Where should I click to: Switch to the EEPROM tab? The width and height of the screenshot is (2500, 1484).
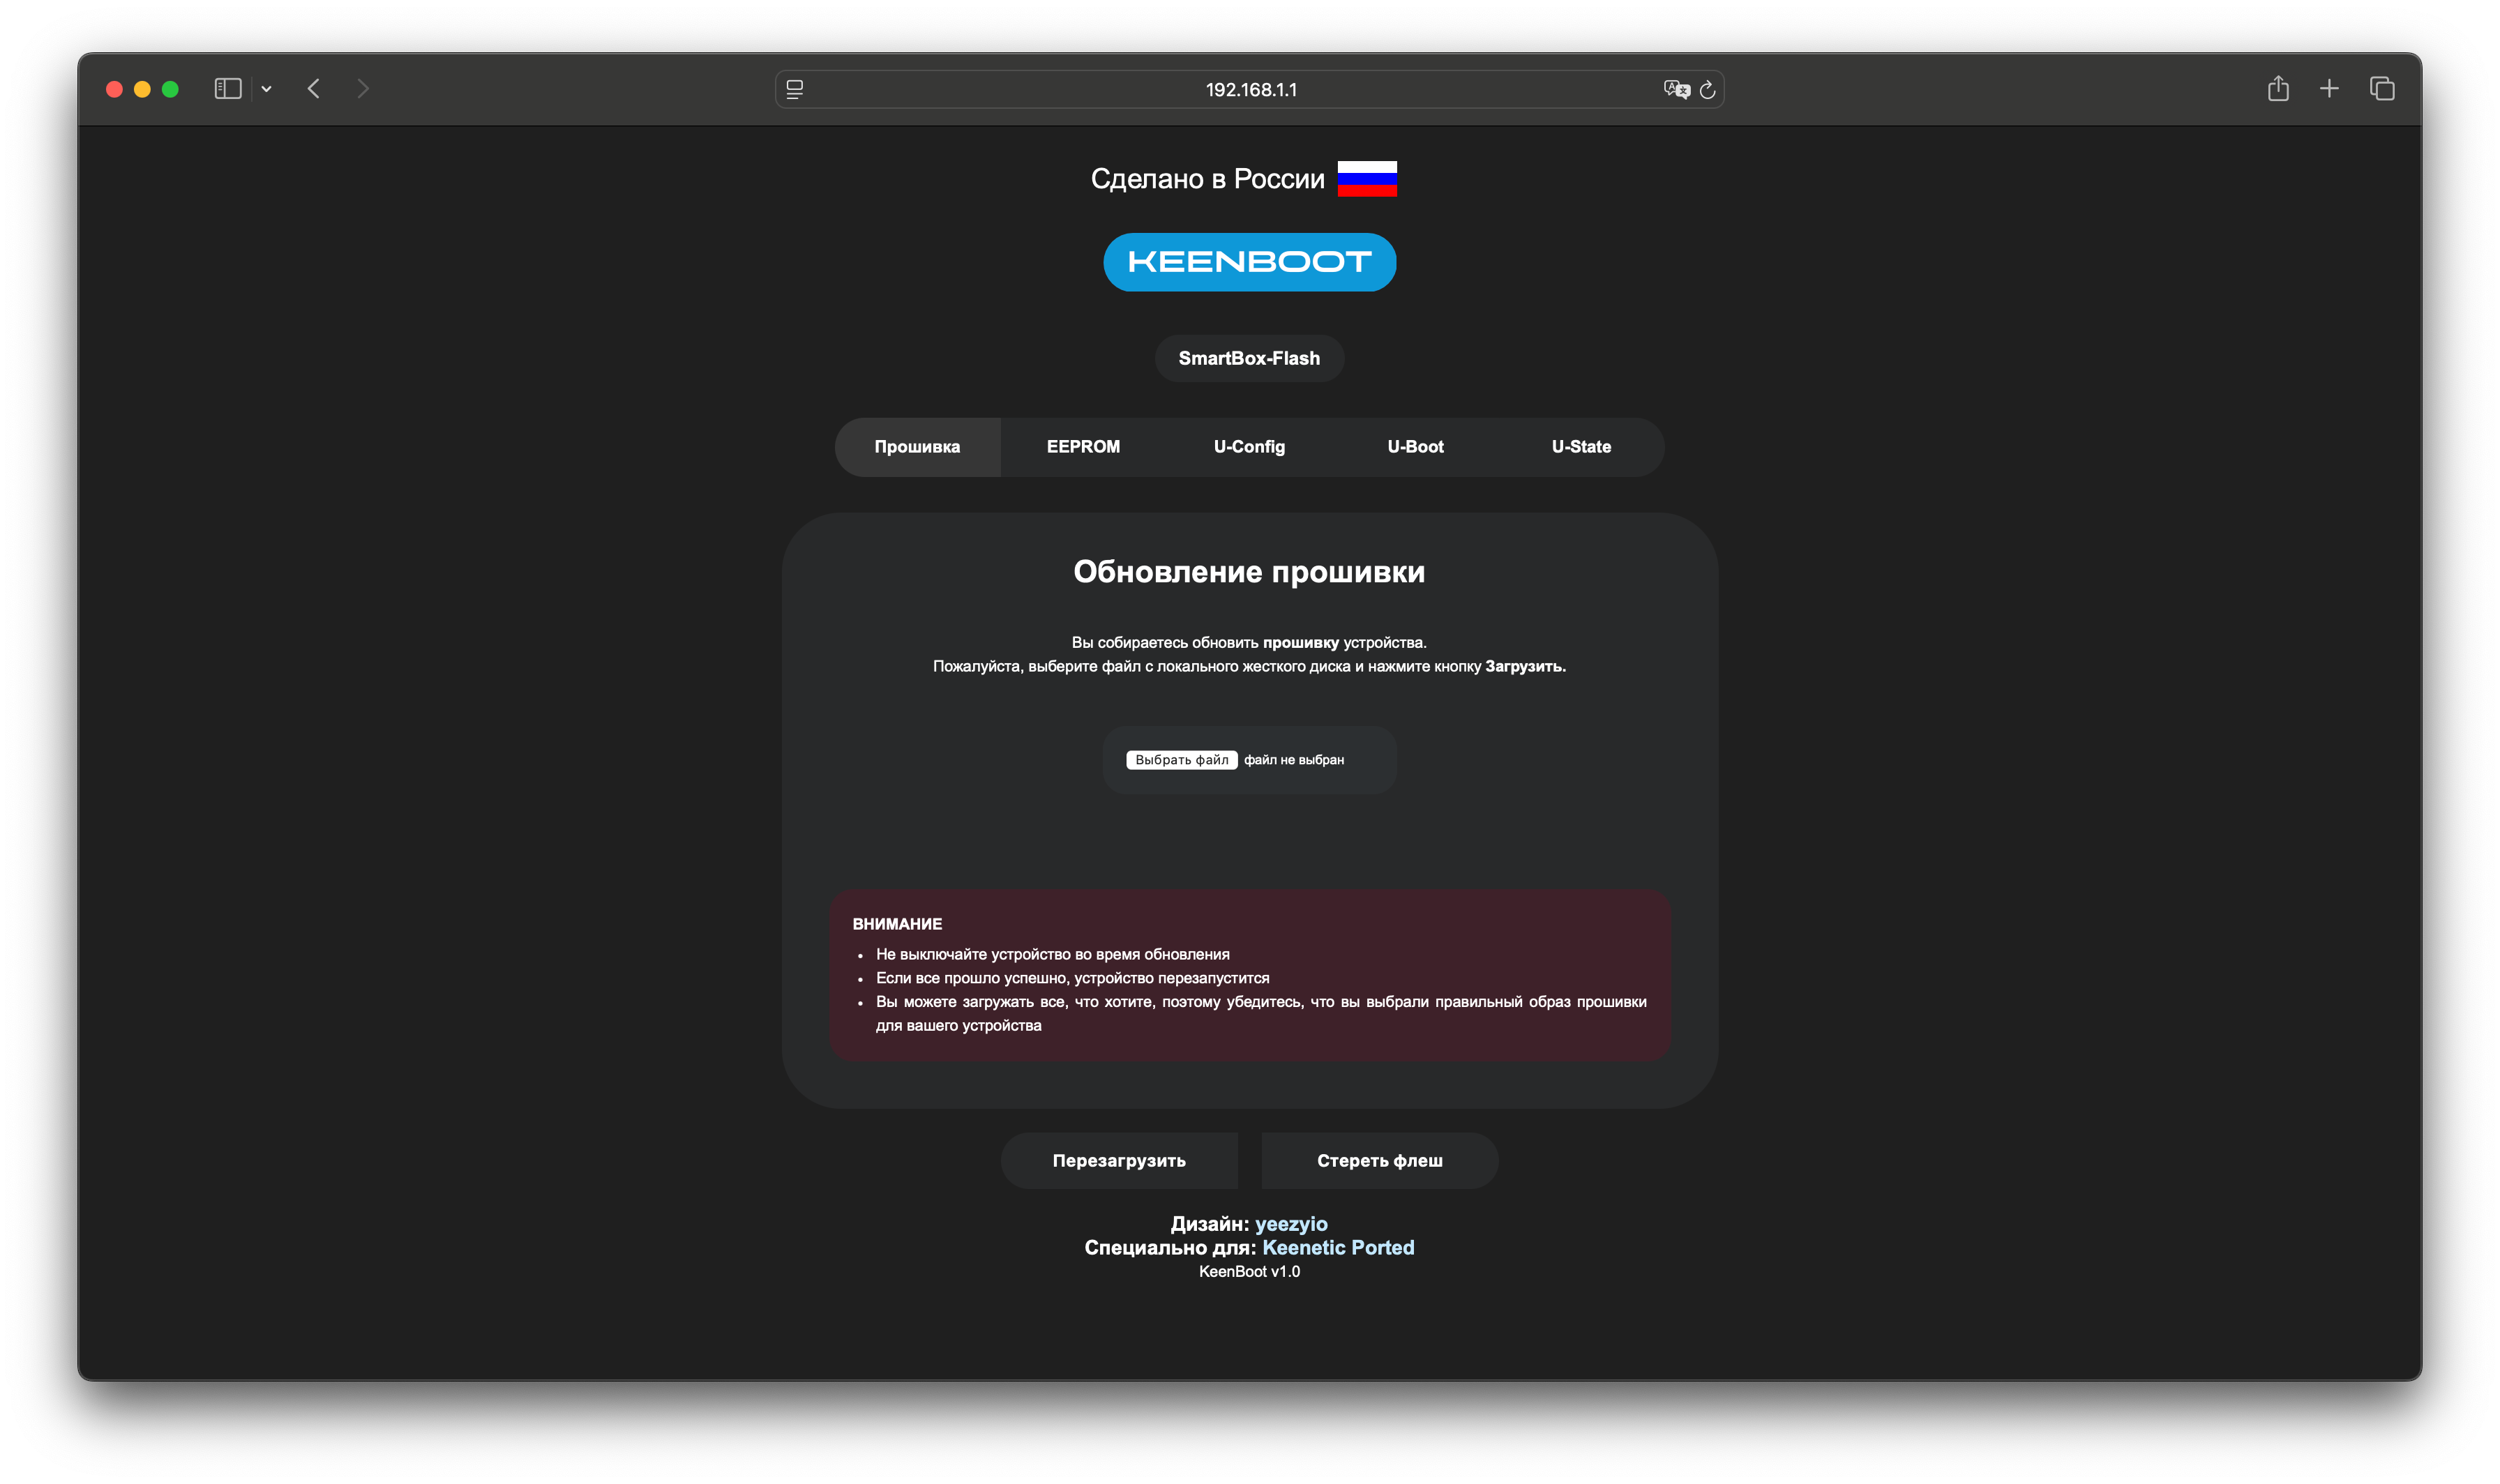click(1083, 447)
